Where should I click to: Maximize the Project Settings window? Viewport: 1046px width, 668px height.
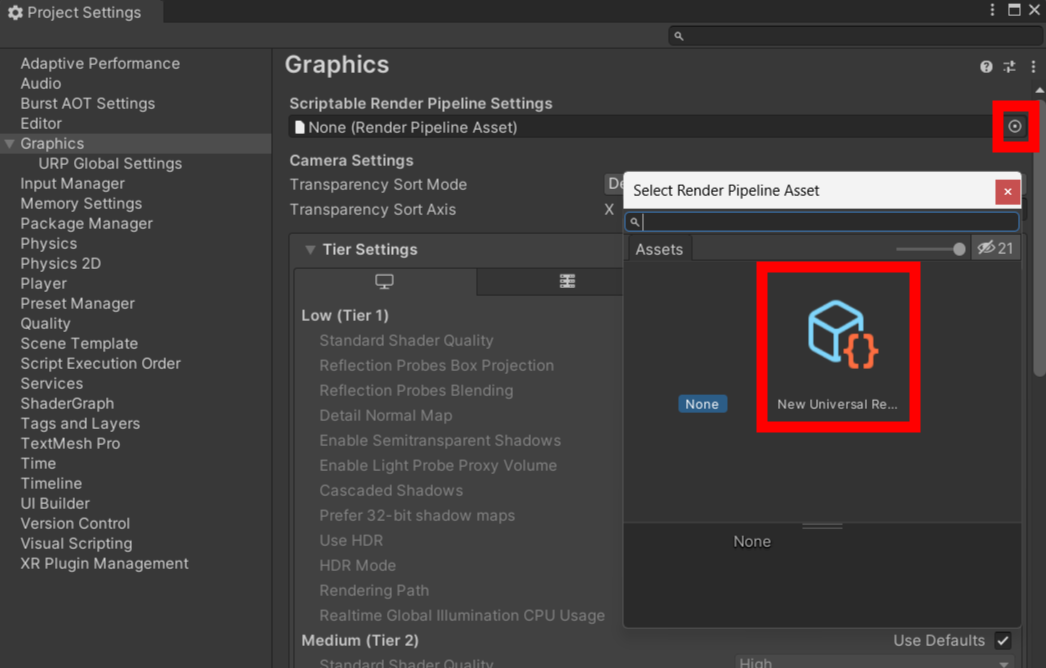click(x=1014, y=9)
